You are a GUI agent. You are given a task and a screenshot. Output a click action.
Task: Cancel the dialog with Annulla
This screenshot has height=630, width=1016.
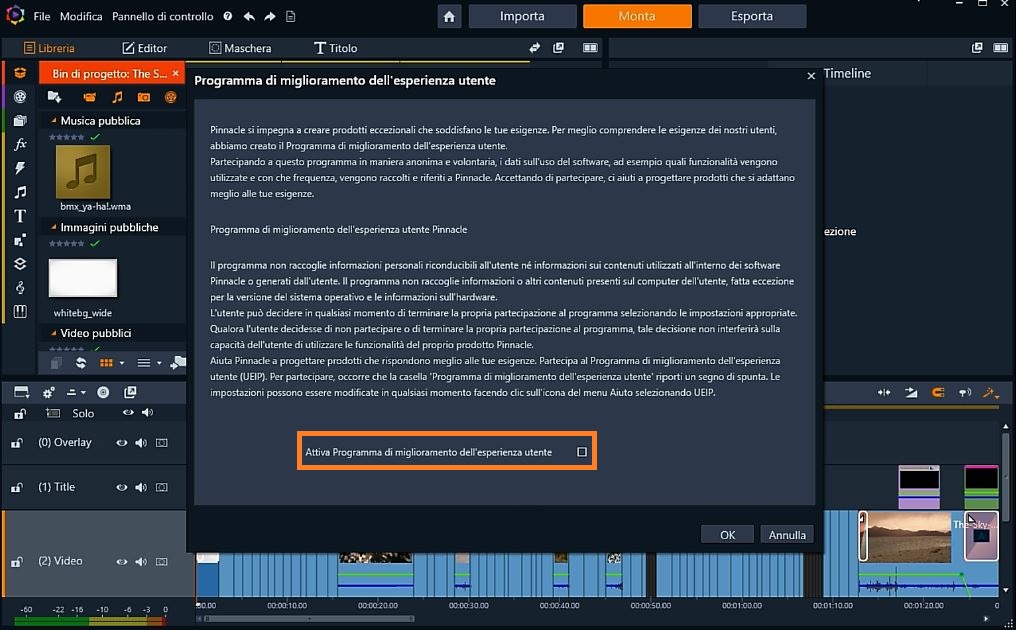coord(787,535)
